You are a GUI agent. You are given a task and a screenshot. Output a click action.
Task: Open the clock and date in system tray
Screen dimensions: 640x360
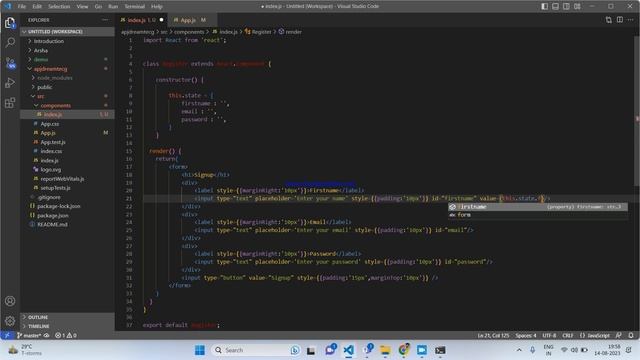[x=607, y=350]
